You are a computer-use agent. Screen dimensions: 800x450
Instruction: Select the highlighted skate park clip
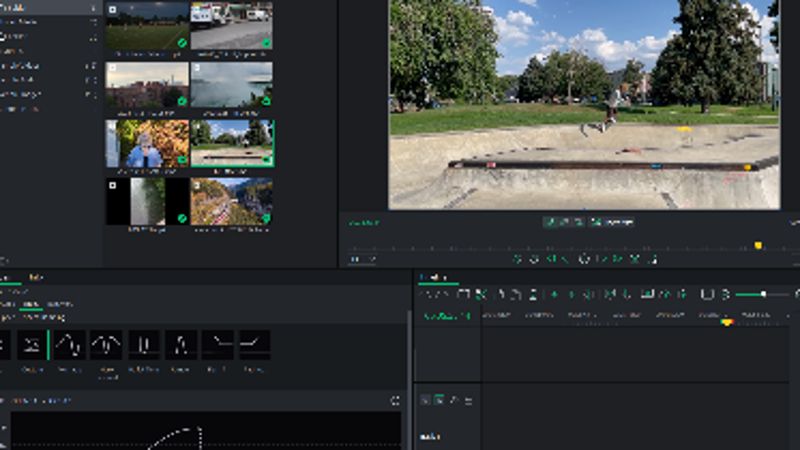click(232, 144)
